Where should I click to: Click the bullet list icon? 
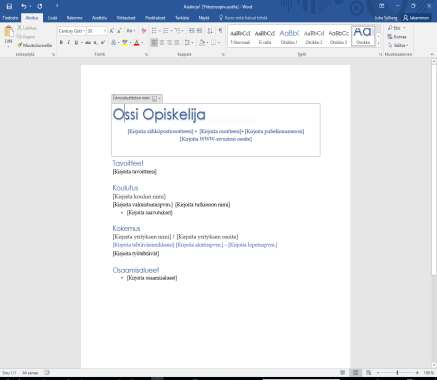click(x=154, y=31)
